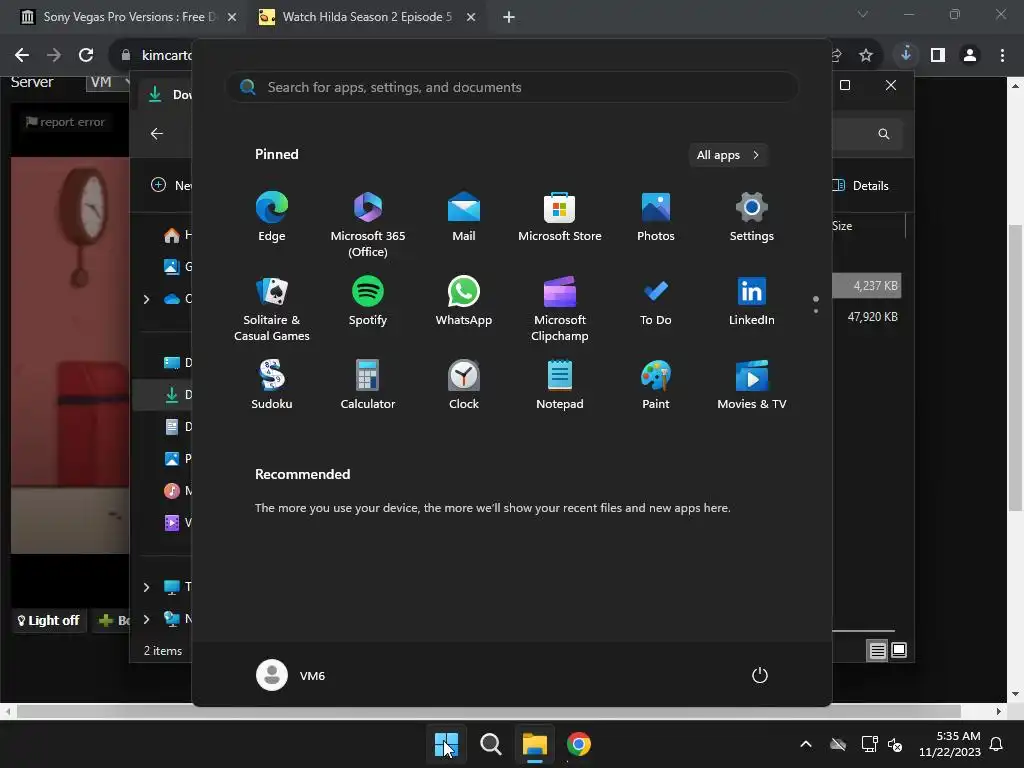Open File Explorer from taskbar
This screenshot has width=1024, height=768.
534,744
